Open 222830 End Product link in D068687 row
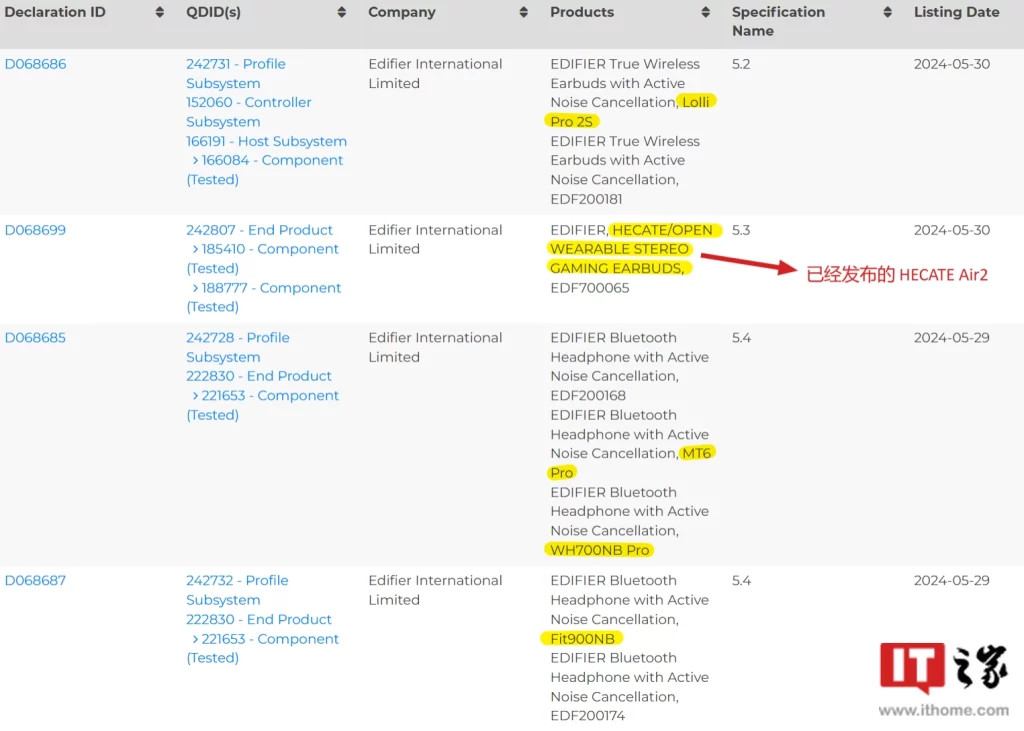The image size is (1024, 731). (x=259, y=619)
